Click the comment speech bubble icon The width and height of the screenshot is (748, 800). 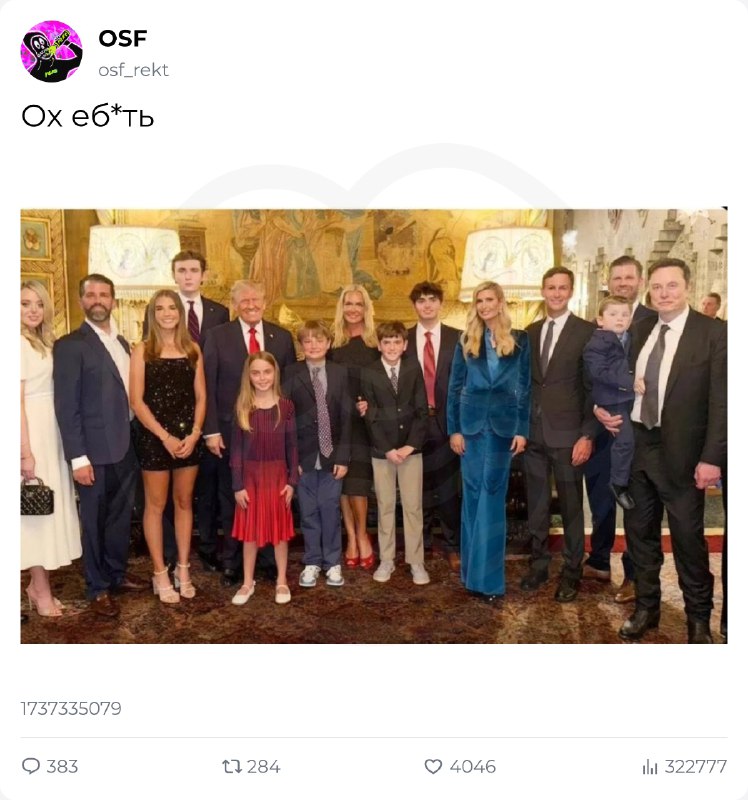click(31, 766)
